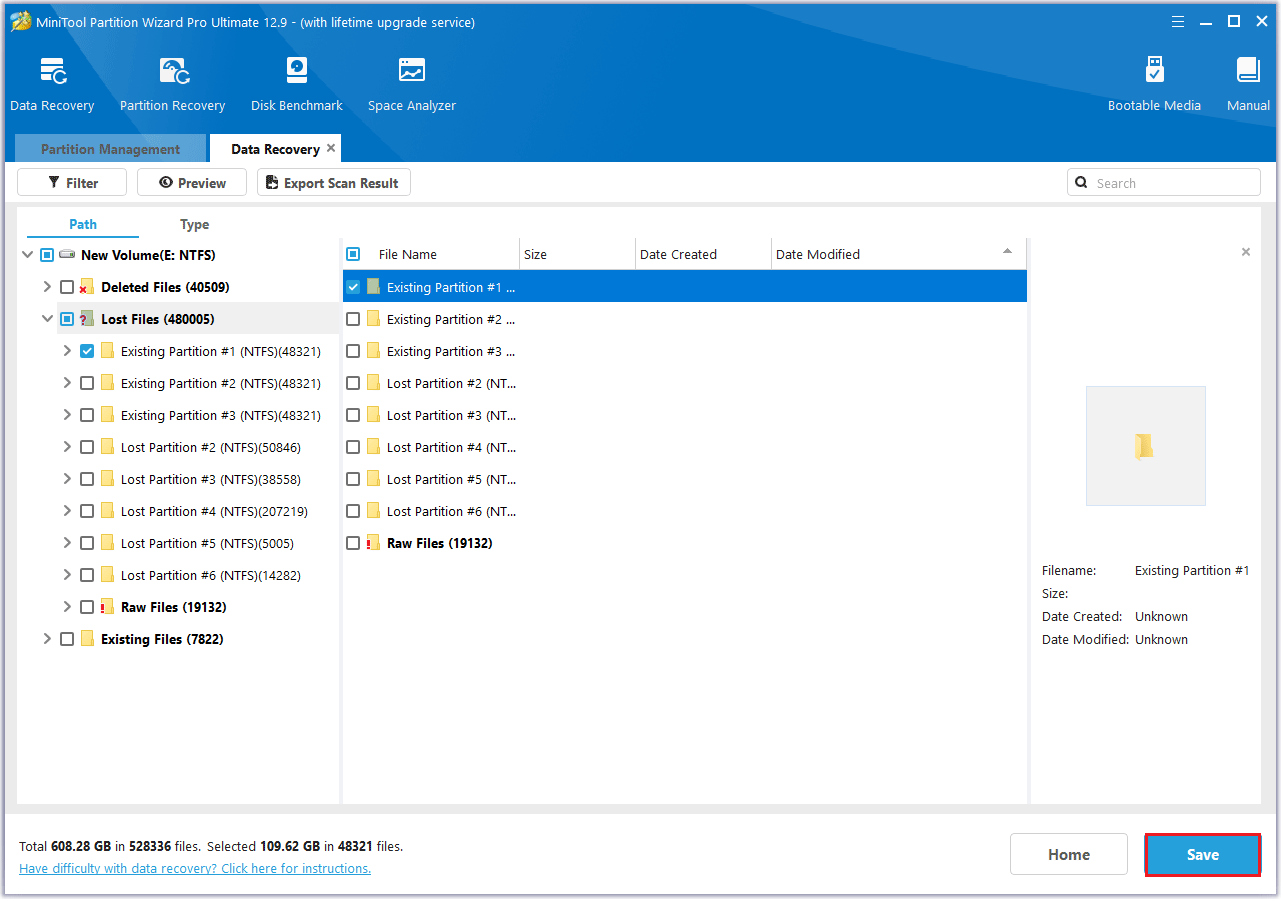Expand Existing Partition #3 in tree

[x=67, y=415]
